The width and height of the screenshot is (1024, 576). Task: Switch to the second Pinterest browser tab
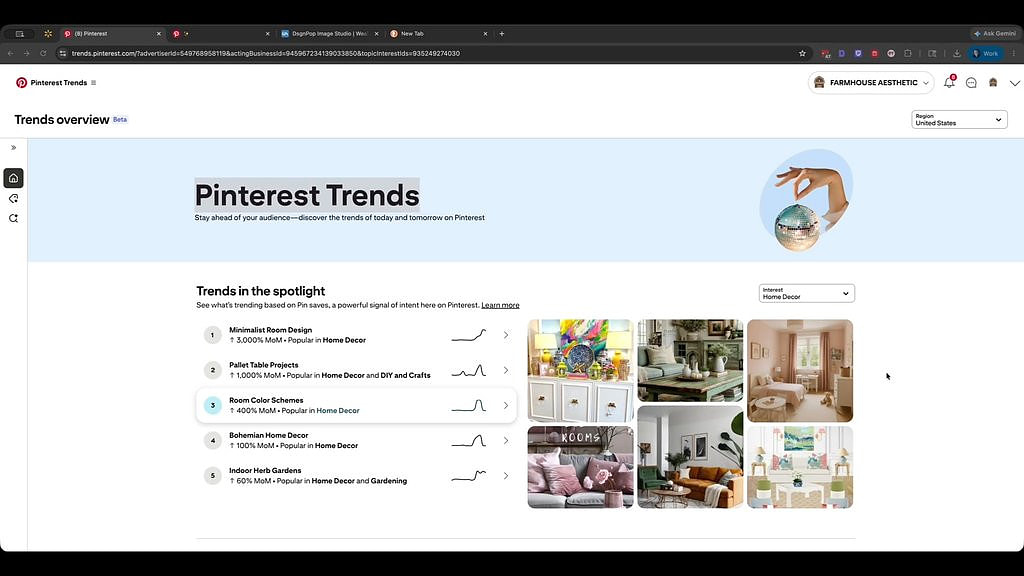coord(220,33)
